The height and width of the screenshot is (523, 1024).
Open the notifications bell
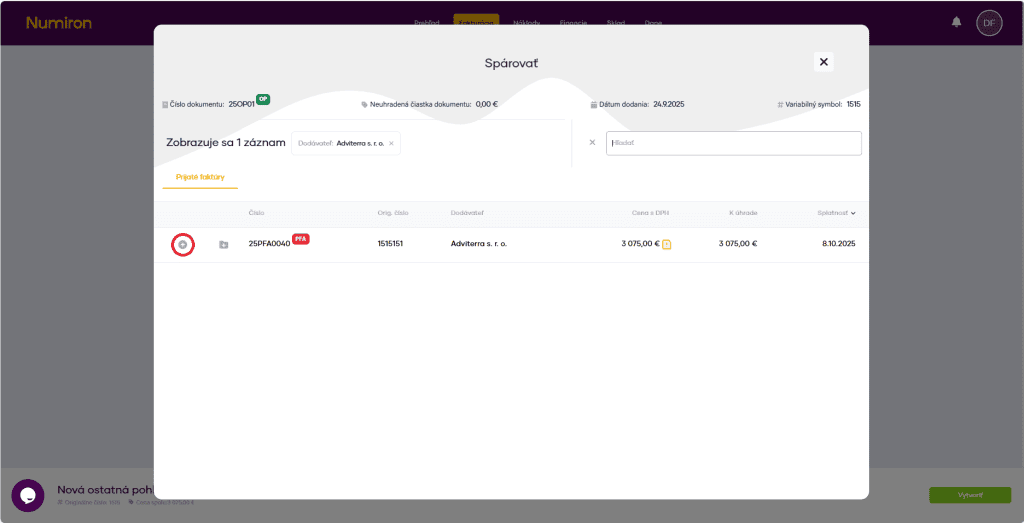point(957,22)
